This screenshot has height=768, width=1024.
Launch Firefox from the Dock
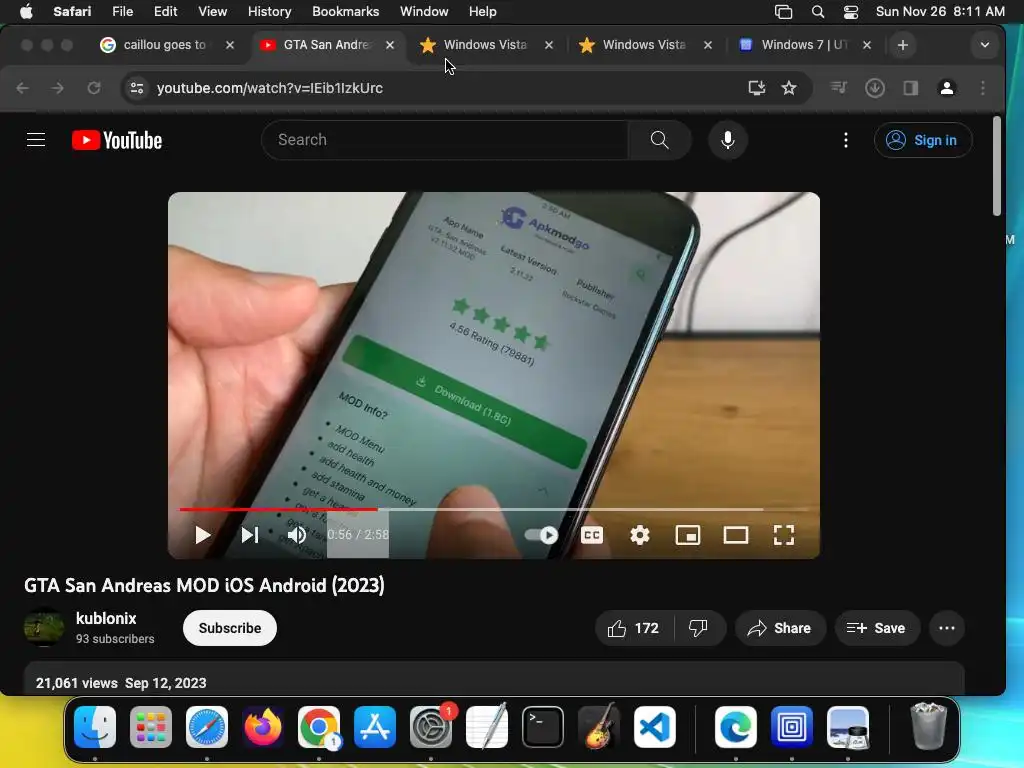coord(263,727)
